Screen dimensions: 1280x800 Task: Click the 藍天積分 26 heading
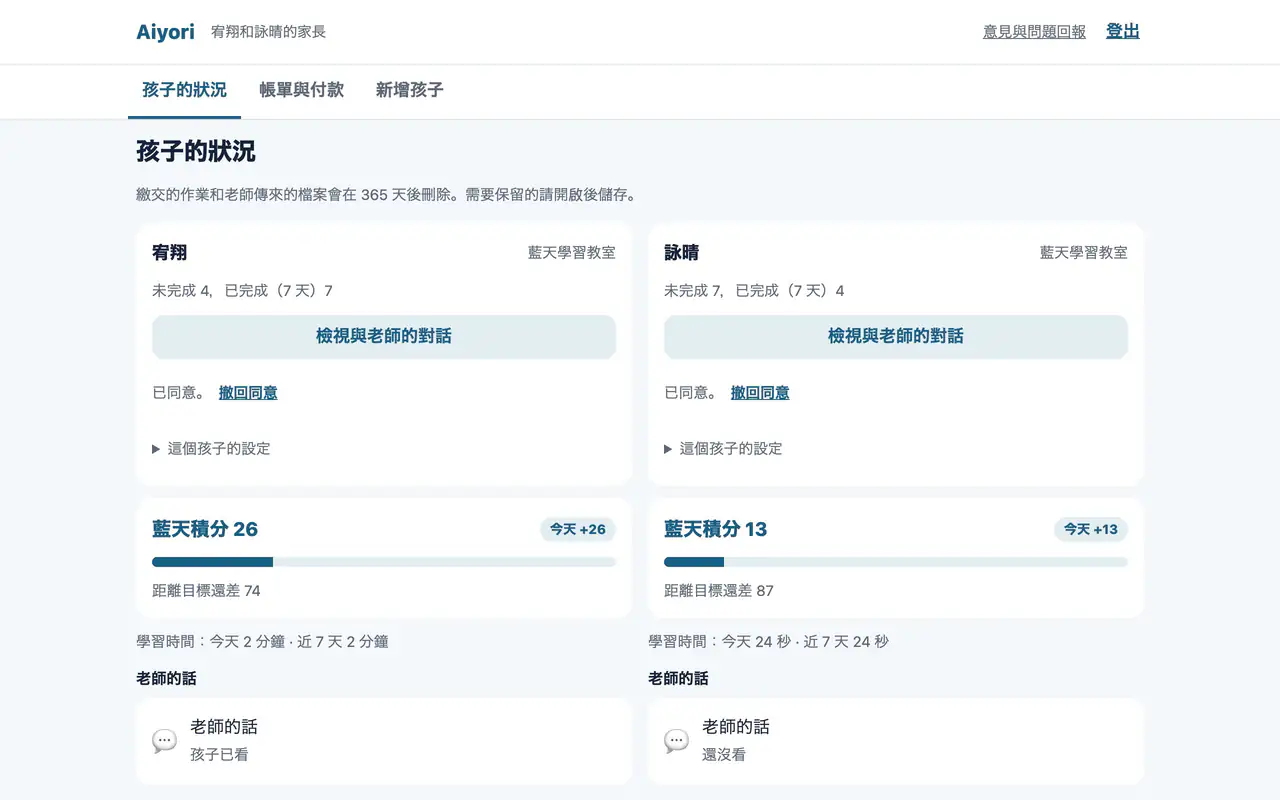click(x=205, y=529)
